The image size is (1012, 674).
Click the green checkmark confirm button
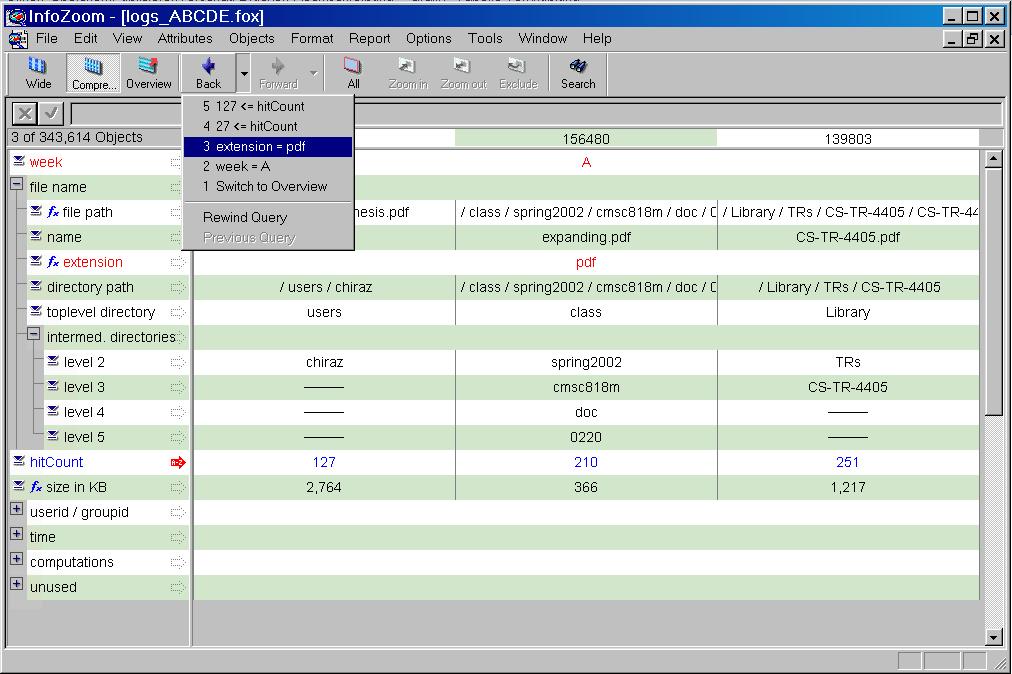tap(52, 114)
